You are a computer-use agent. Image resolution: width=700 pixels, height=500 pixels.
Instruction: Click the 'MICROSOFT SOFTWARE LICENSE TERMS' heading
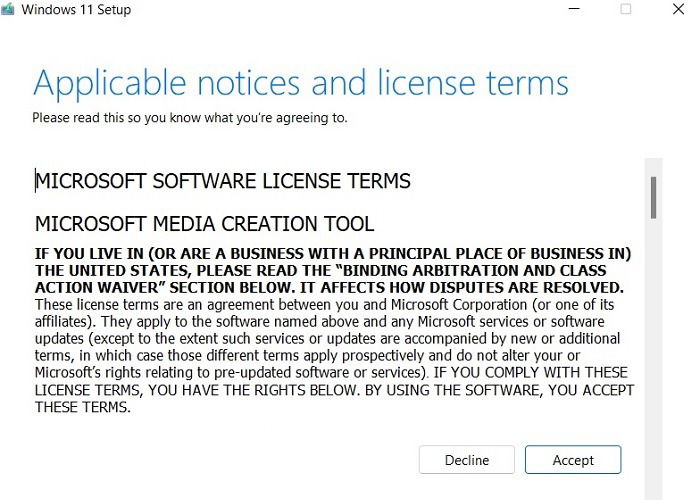click(223, 181)
